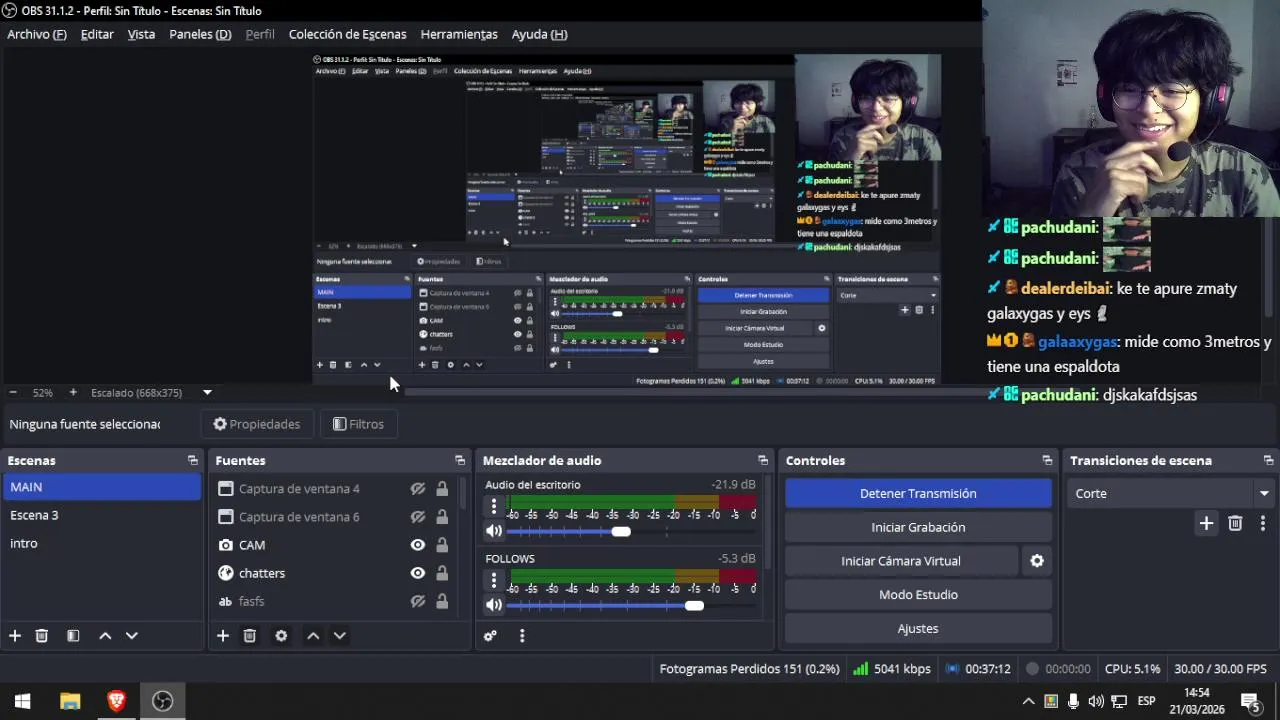Delete the scene transition trash icon
1280x720 pixels.
1235,523
